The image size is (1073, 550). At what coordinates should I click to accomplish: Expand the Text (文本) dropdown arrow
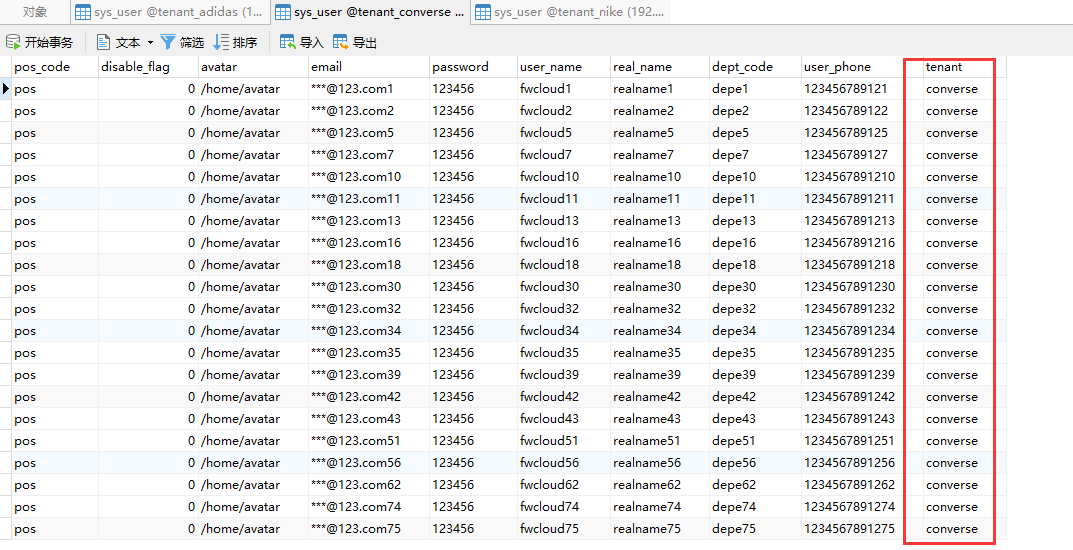click(x=151, y=43)
